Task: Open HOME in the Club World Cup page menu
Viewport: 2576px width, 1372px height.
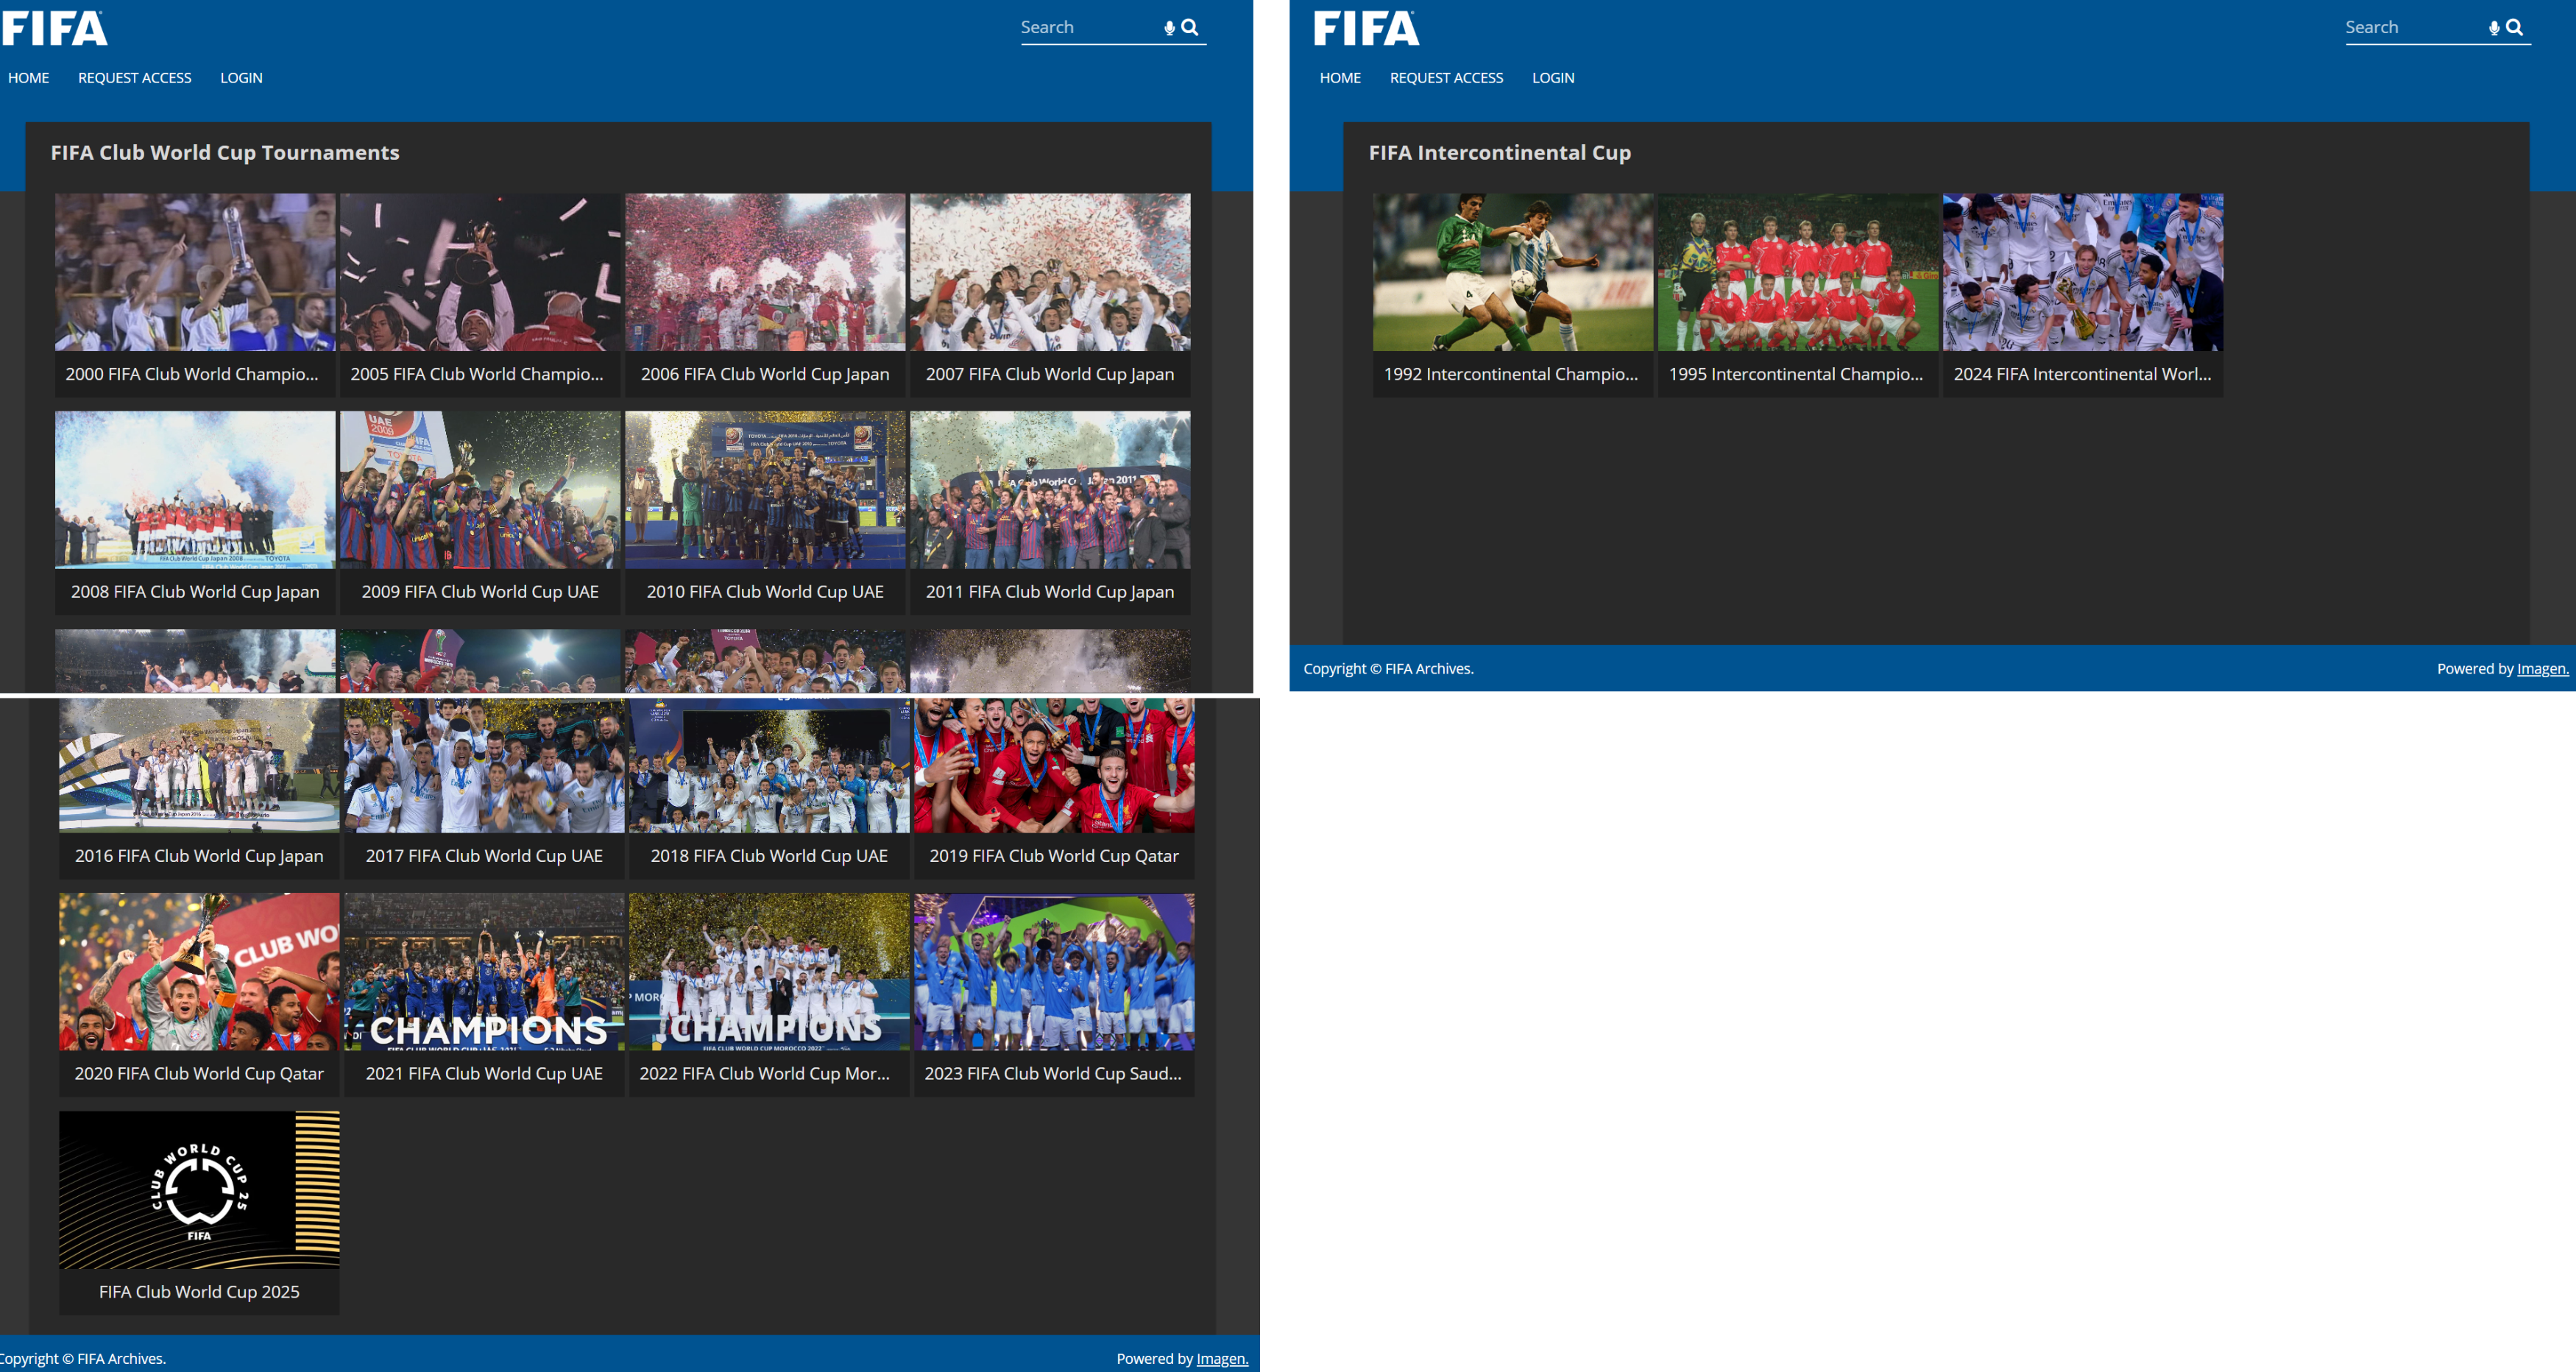Action: click(x=28, y=78)
